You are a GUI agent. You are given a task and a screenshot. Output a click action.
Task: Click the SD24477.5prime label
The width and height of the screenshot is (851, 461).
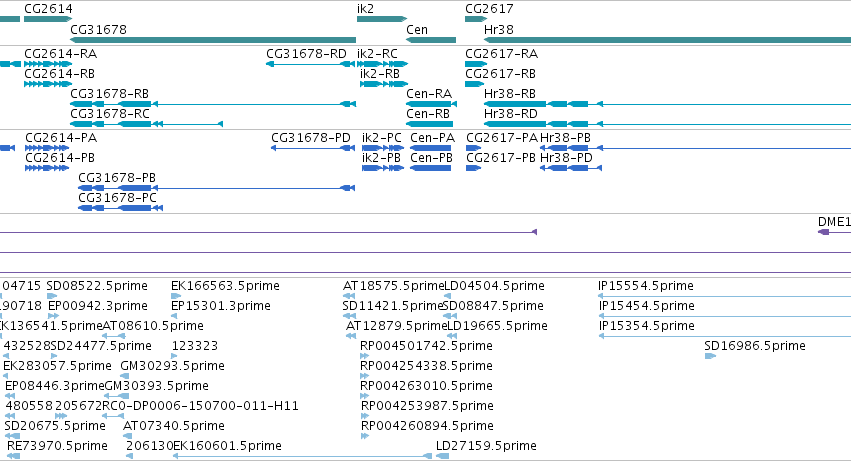(x=101, y=346)
